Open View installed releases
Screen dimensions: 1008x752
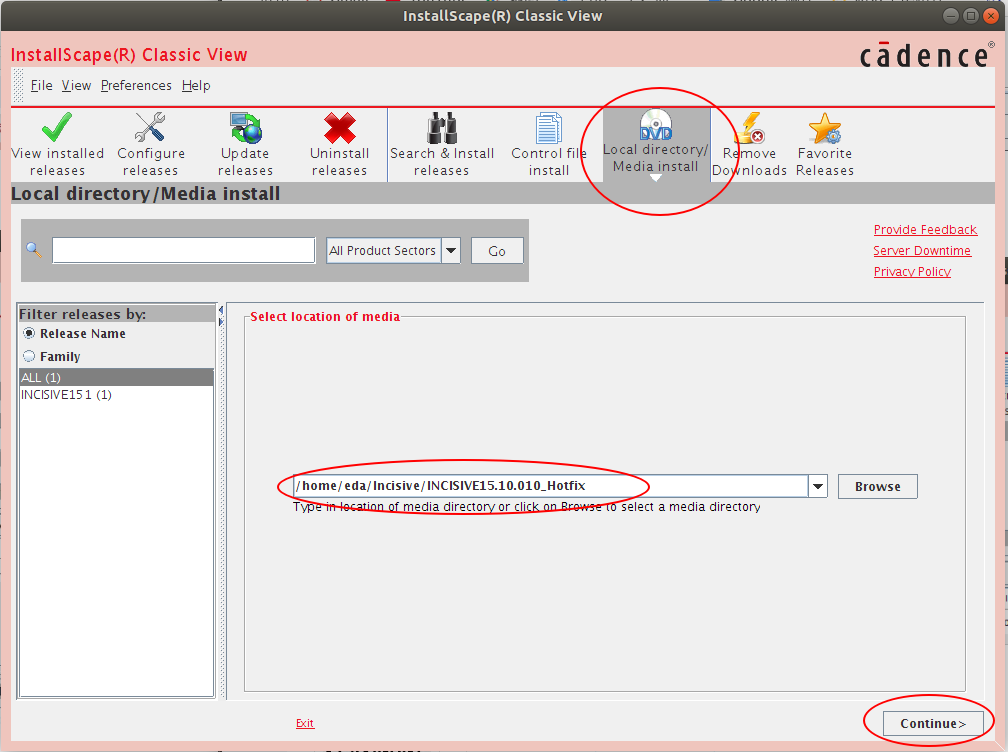[57, 145]
